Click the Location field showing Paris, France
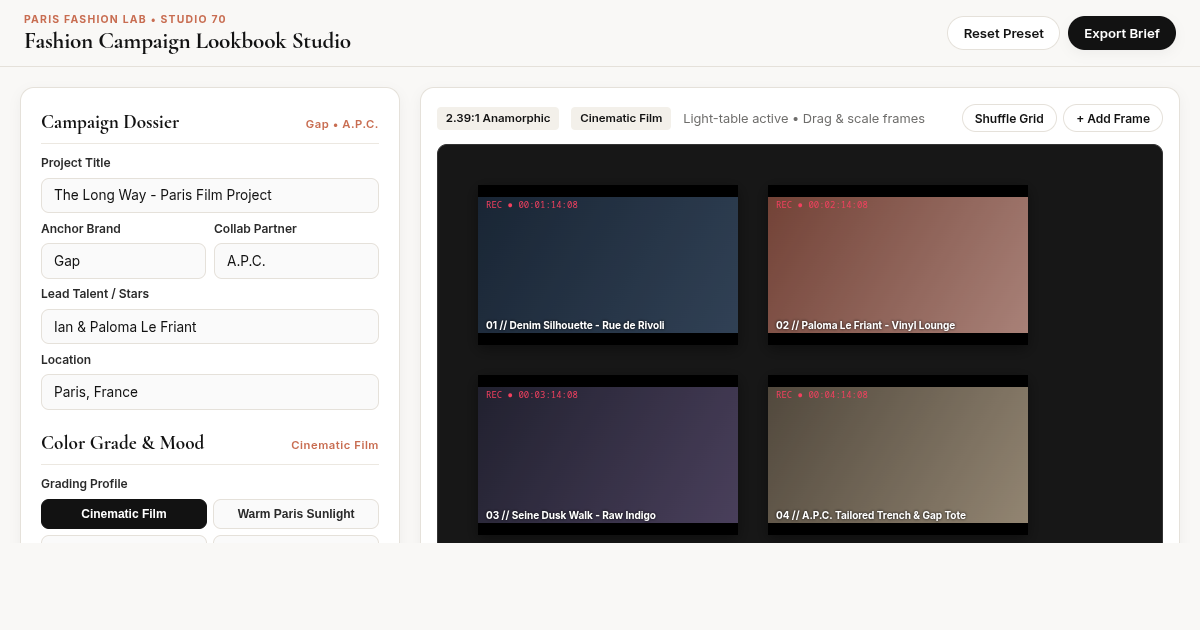 pos(210,392)
